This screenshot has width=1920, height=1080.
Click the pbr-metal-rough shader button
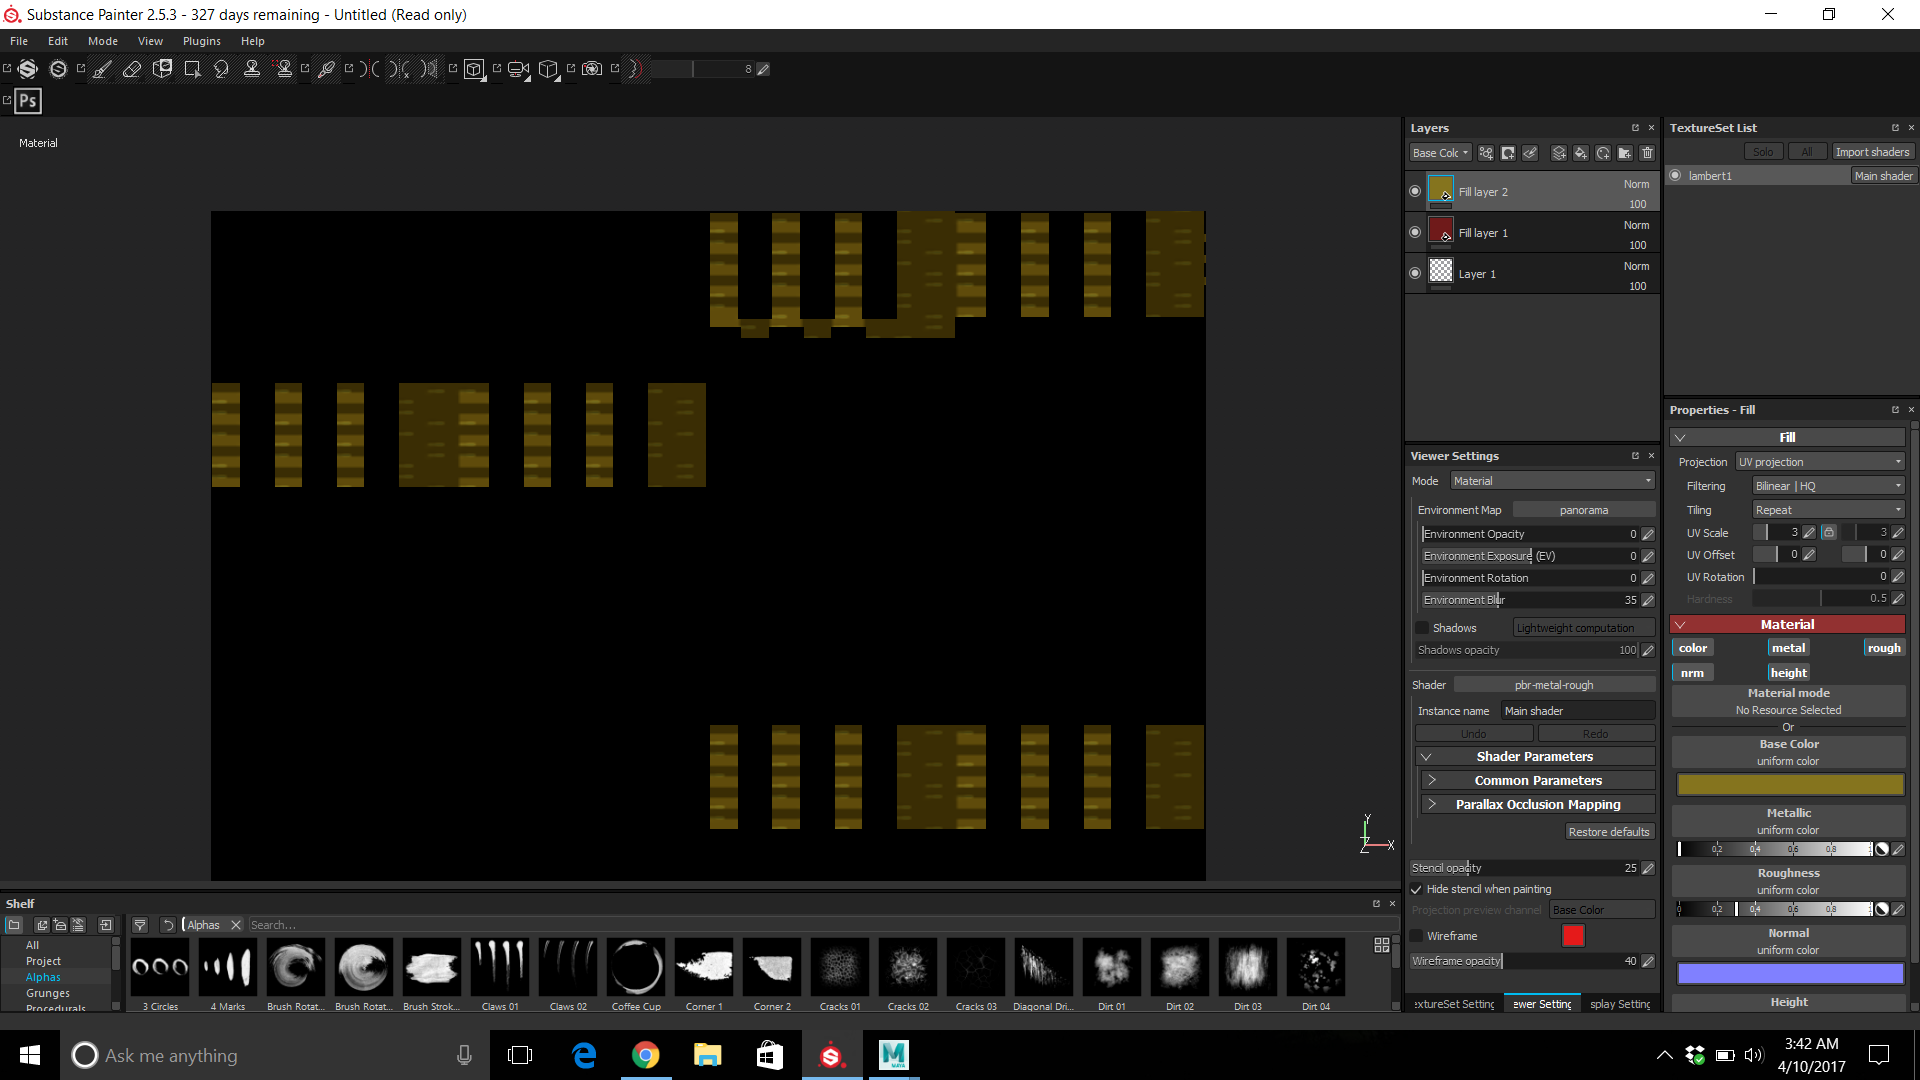(1554, 685)
